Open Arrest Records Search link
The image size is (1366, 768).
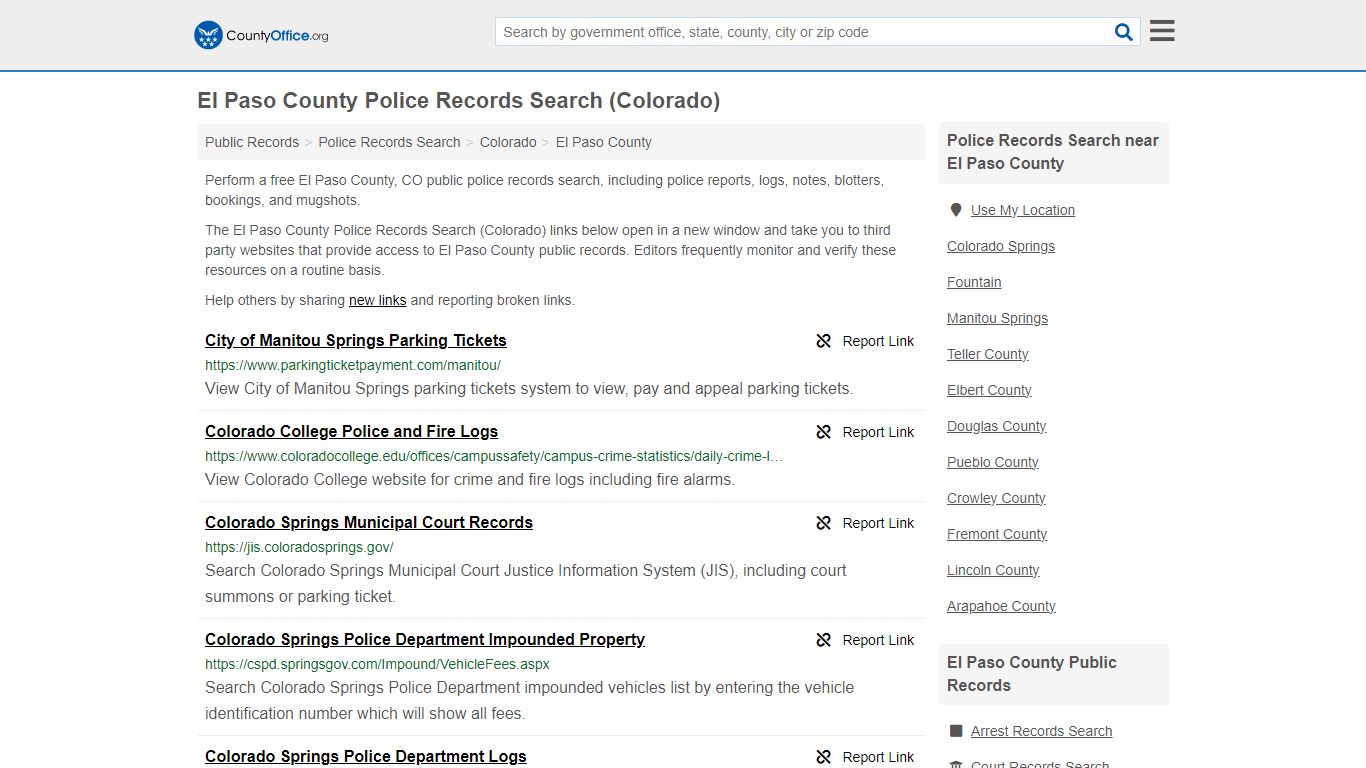(x=1041, y=731)
